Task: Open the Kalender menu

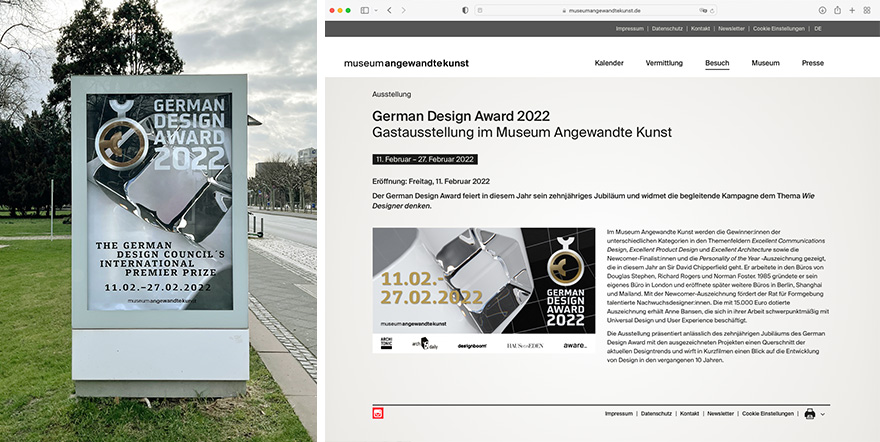Action: tap(609, 63)
